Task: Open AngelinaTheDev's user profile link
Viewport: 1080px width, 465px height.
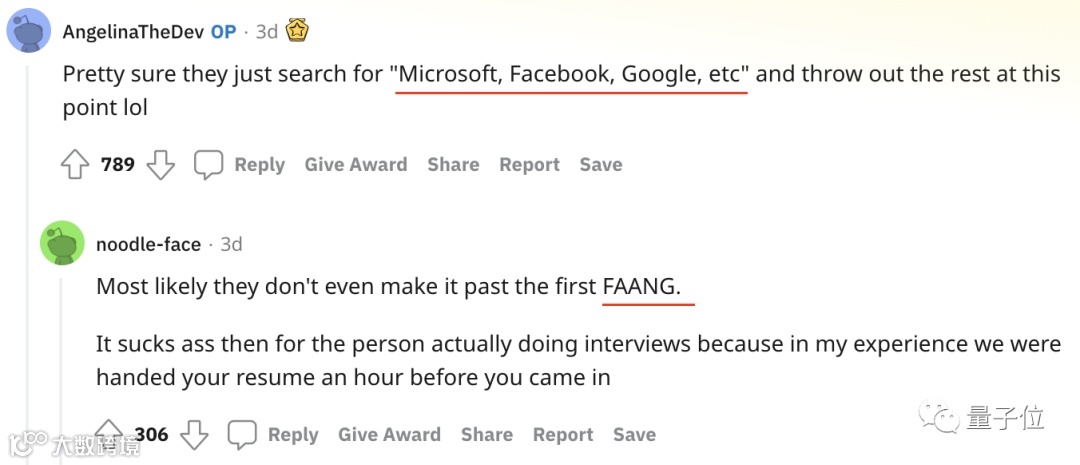Action: (134, 32)
